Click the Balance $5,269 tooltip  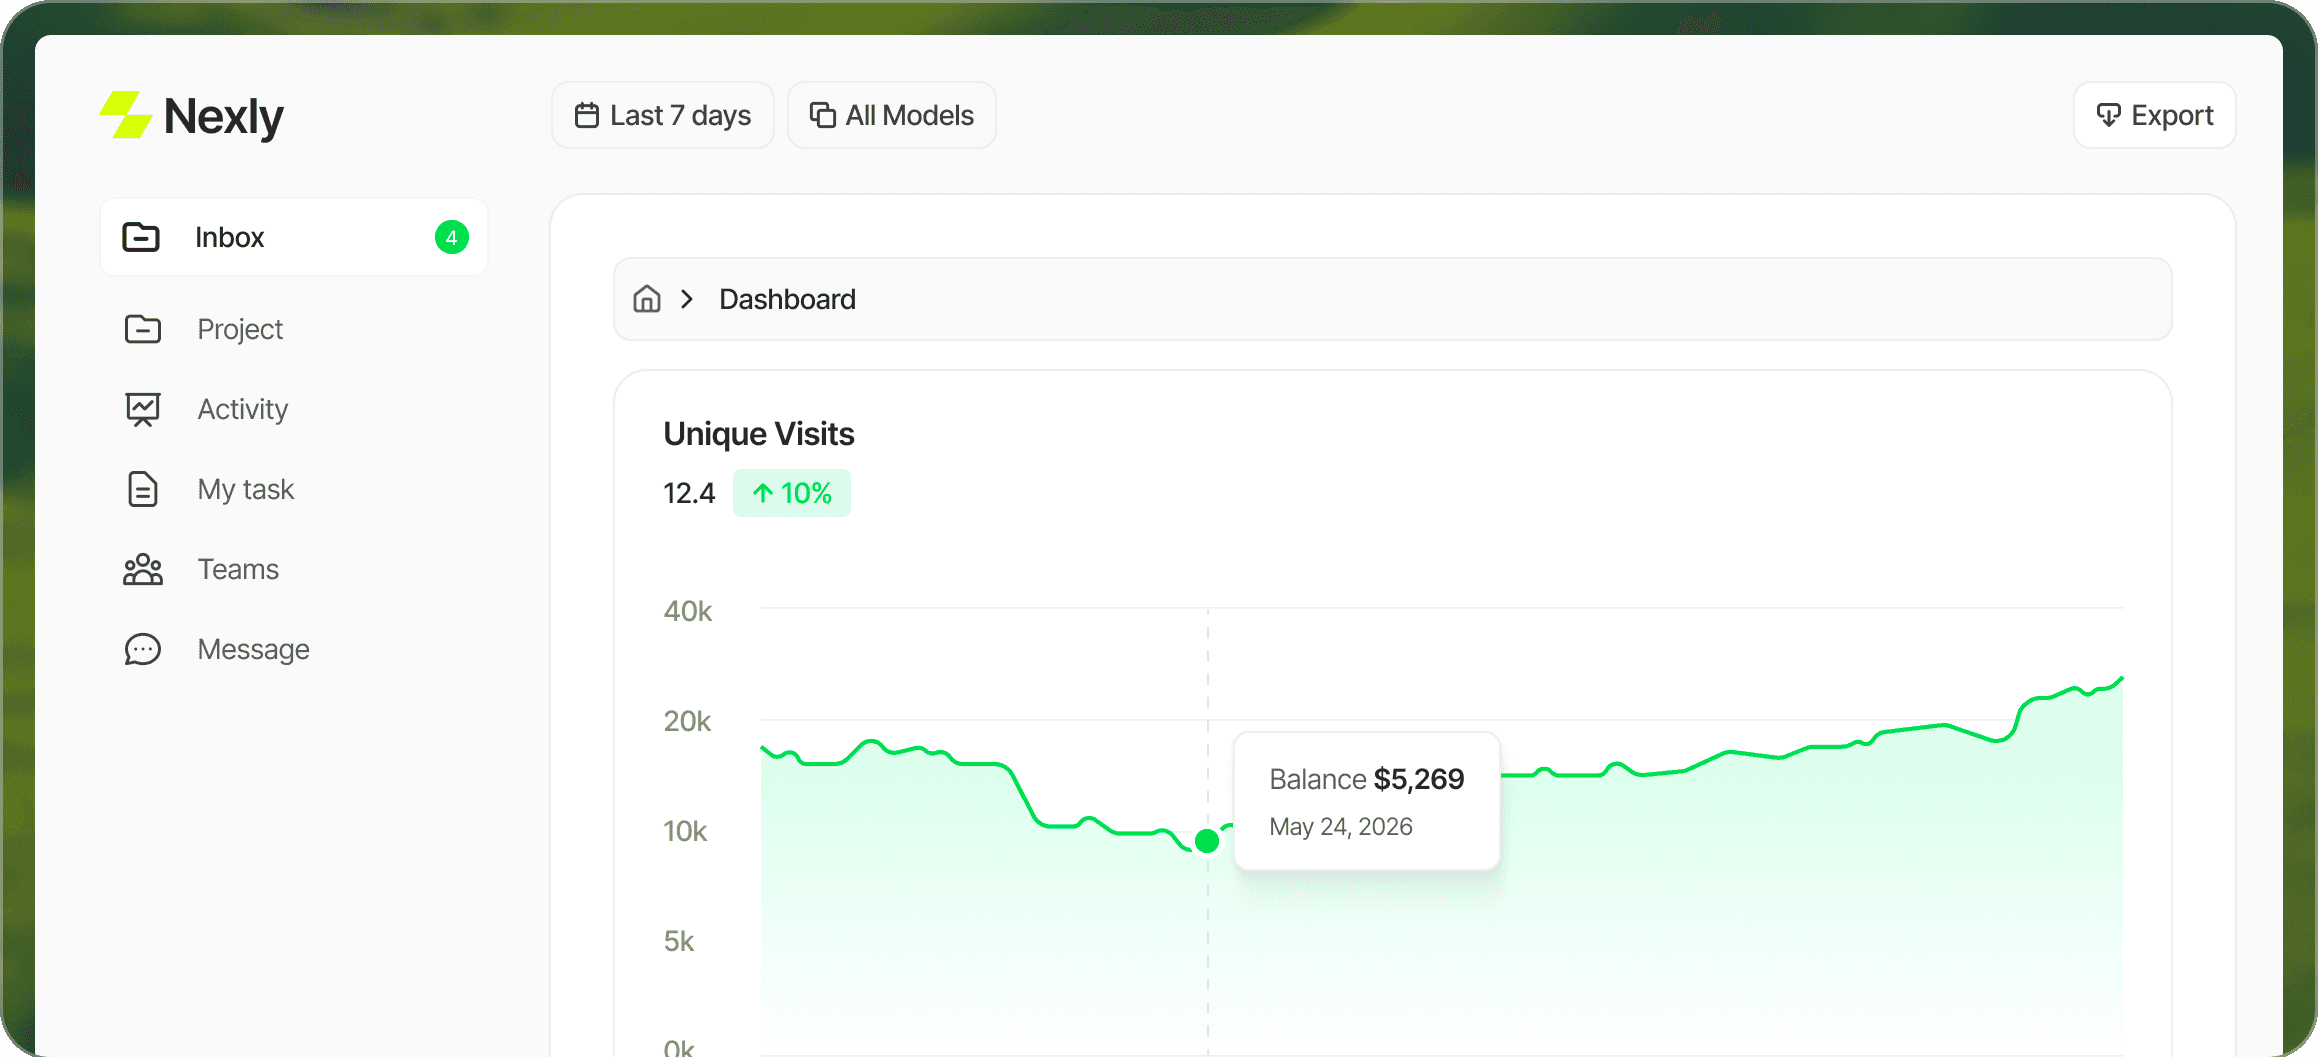click(x=1366, y=801)
